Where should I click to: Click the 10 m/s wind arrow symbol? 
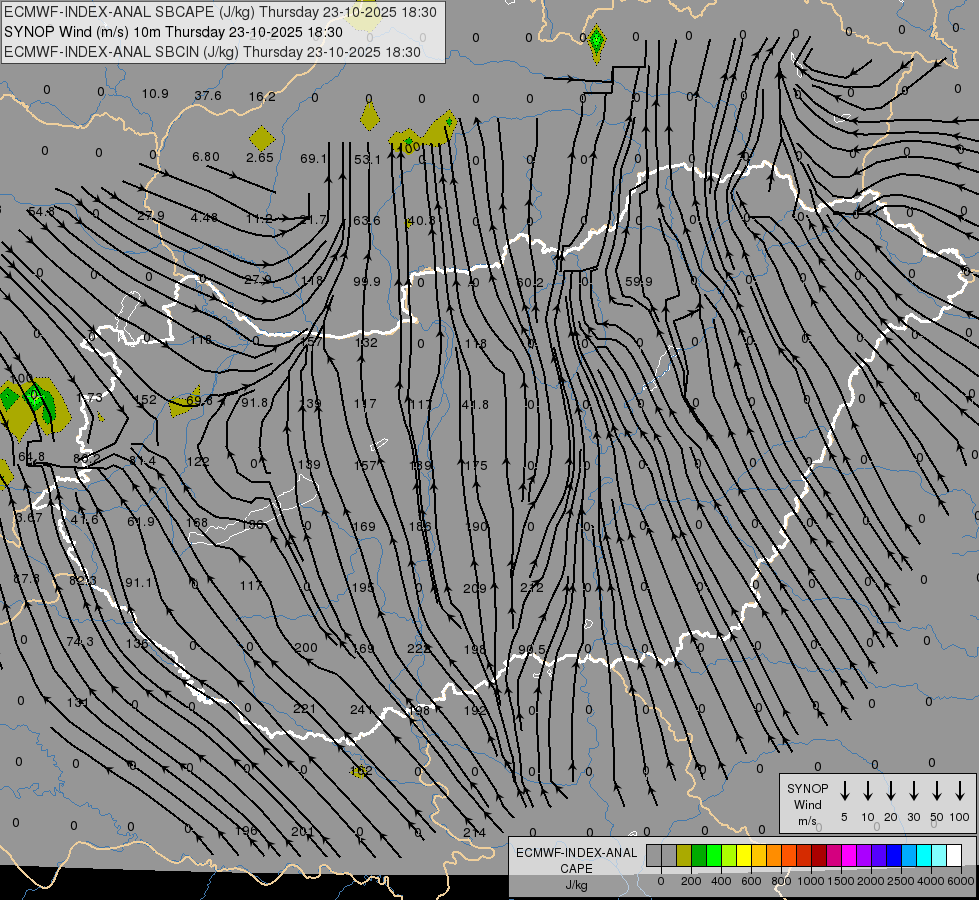tap(868, 791)
